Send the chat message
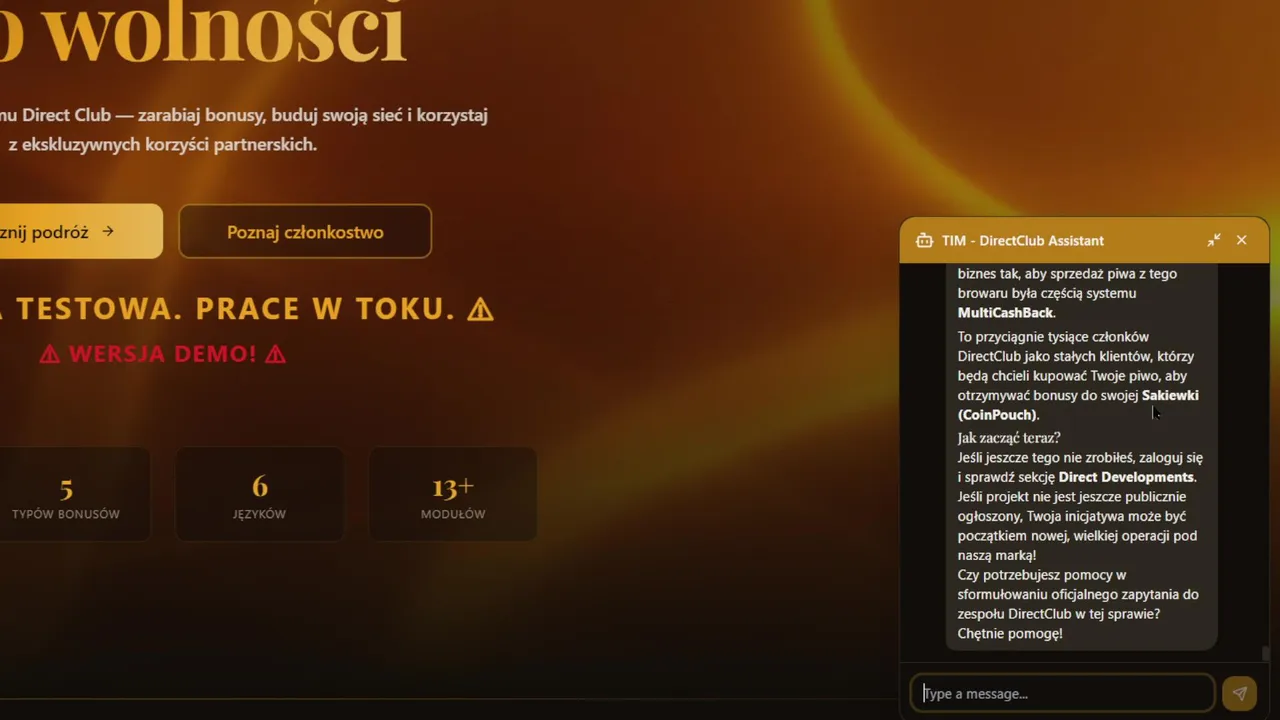 click(1240, 693)
